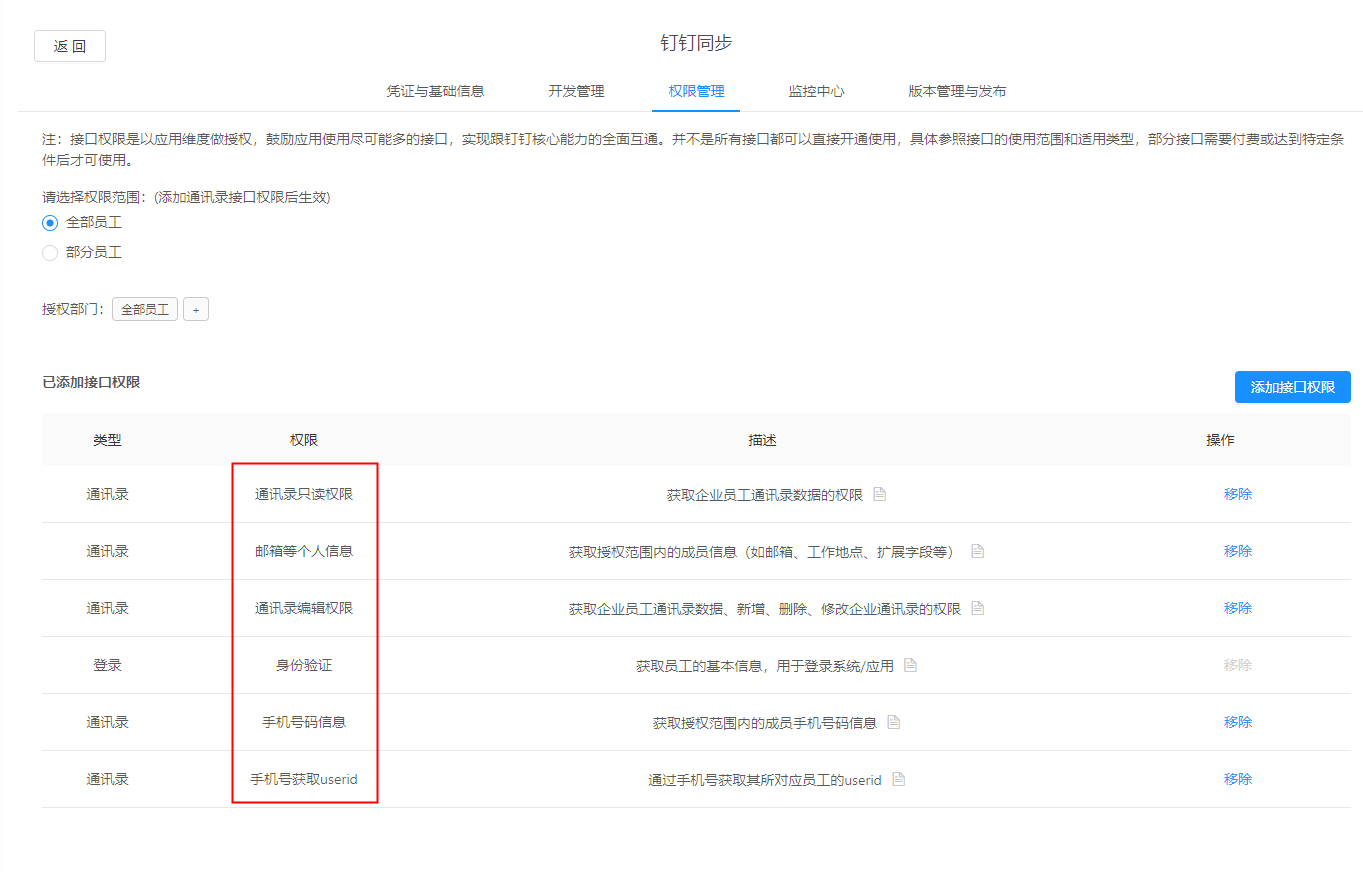The height and width of the screenshot is (872, 1363).
Task: Remove the 通讯录只读权限 permission
Action: tap(1238, 494)
